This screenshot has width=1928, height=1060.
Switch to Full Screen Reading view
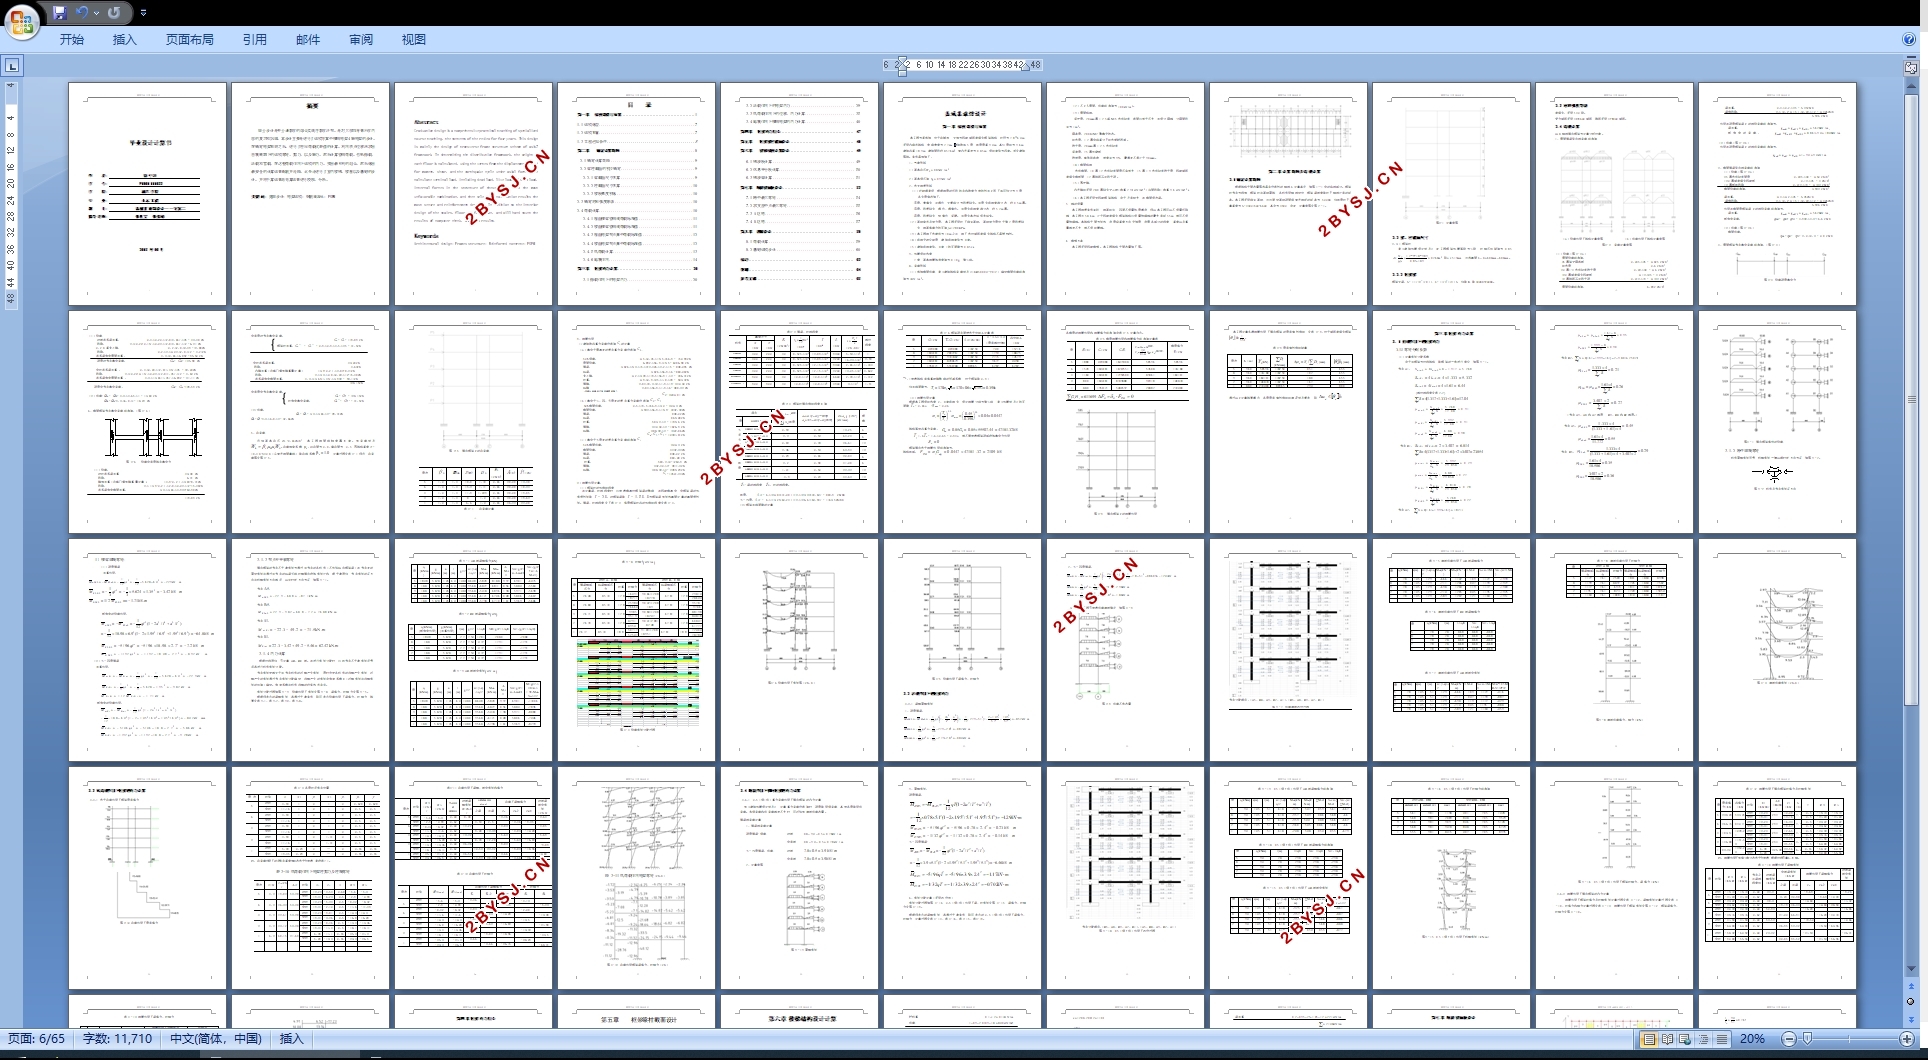pyautogui.click(x=1667, y=1039)
